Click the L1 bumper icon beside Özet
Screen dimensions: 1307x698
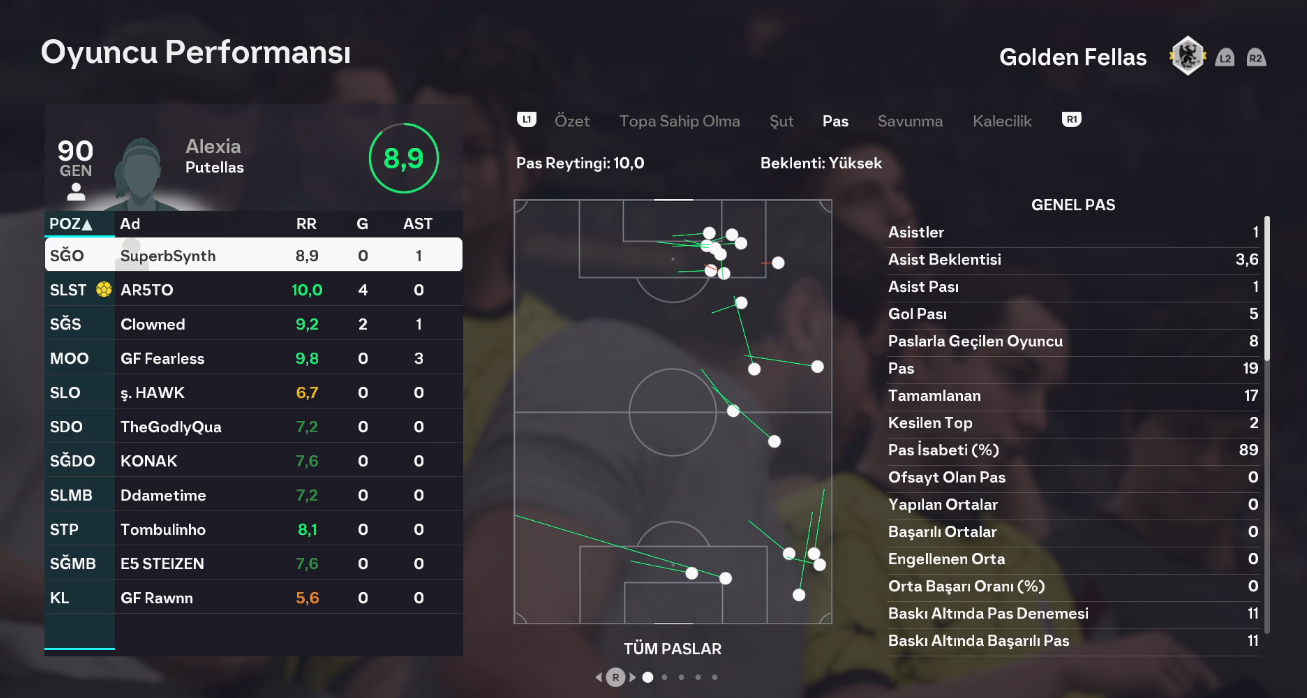(x=527, y=120)
